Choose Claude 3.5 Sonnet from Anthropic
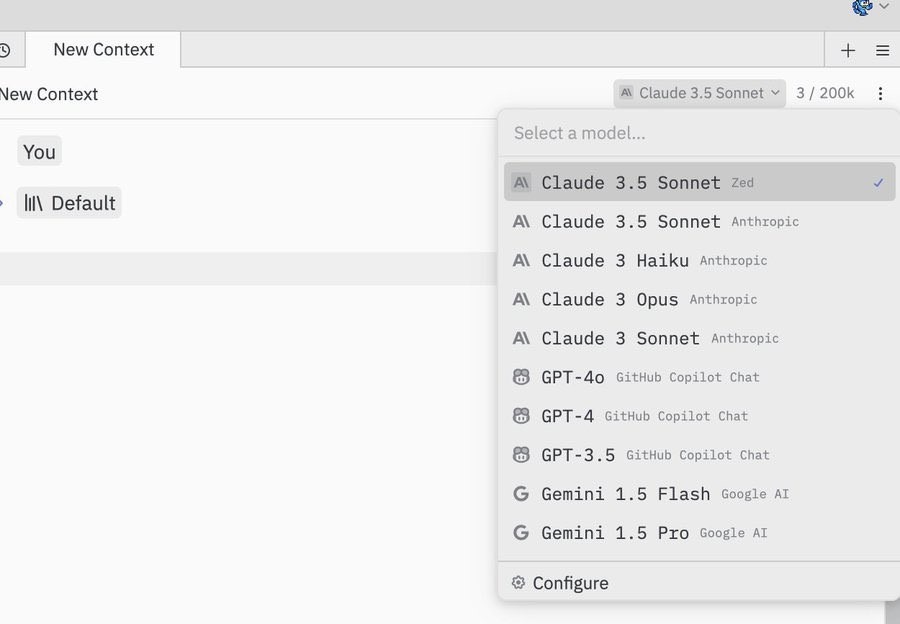 pyautogui.click(x=699, y=221)
